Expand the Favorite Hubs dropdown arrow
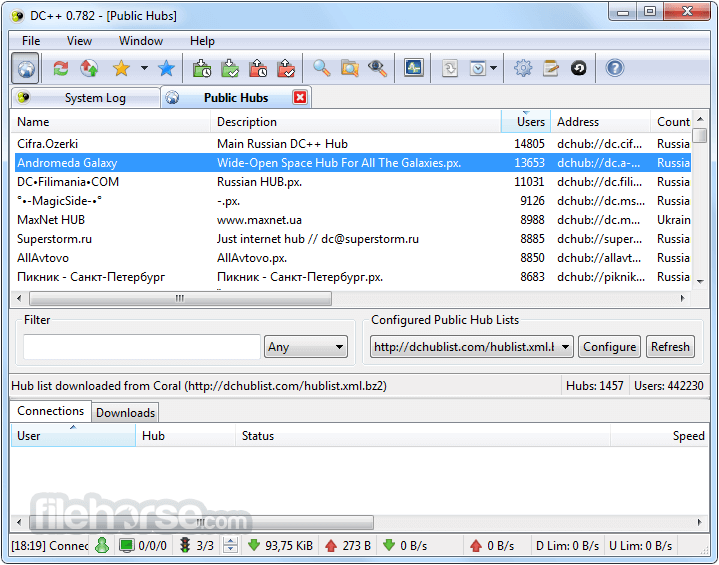Viewport: 719px width, 565px height. (144, 69)
